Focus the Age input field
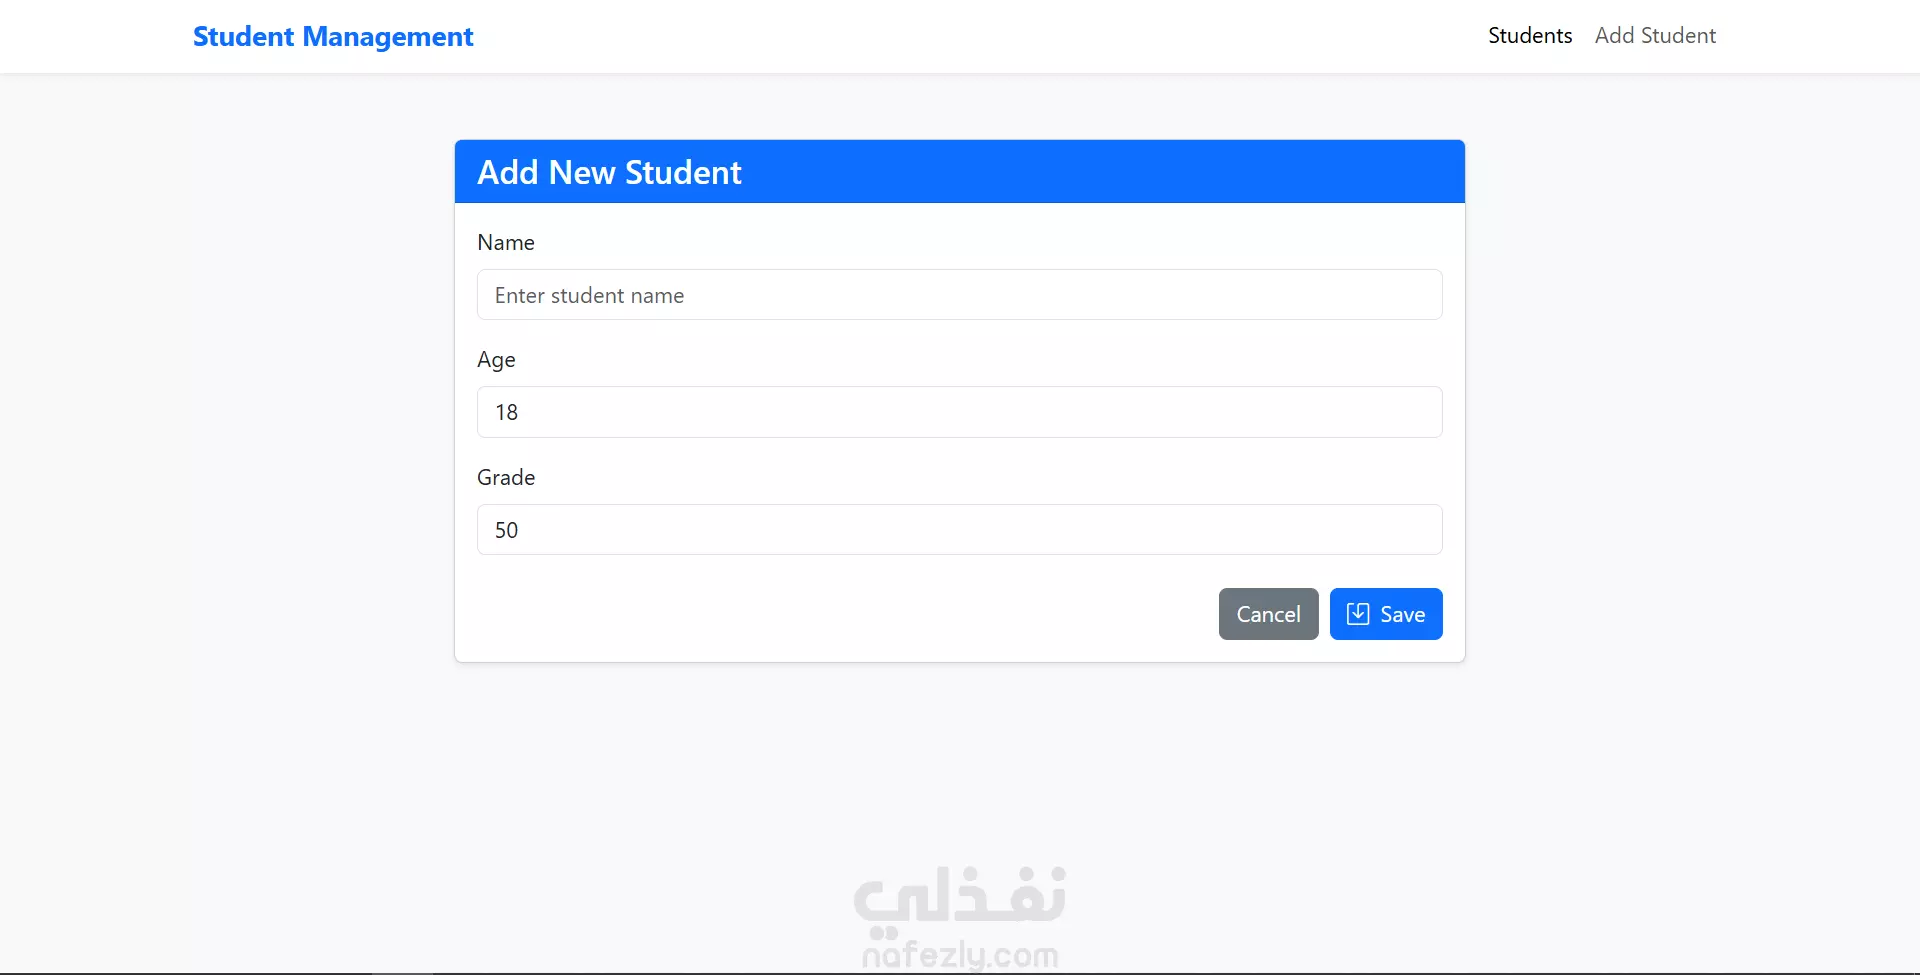1920x975 pixels. [x=960, y=412]
